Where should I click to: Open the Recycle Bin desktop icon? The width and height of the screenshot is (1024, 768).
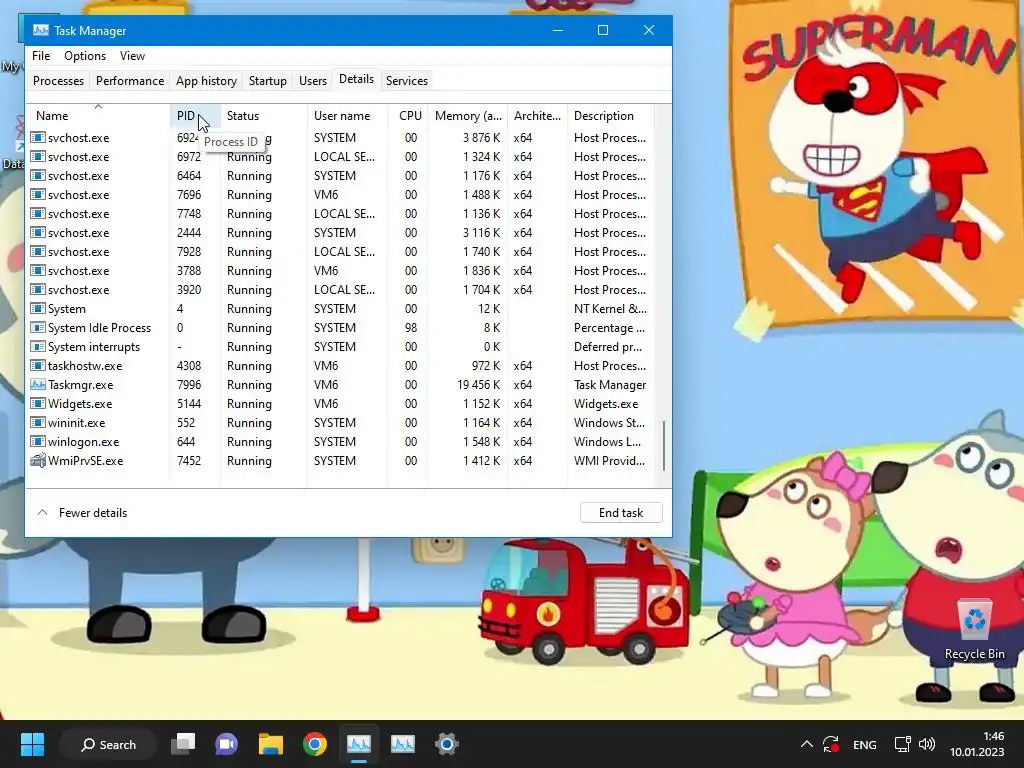click(x=974, y=630)
